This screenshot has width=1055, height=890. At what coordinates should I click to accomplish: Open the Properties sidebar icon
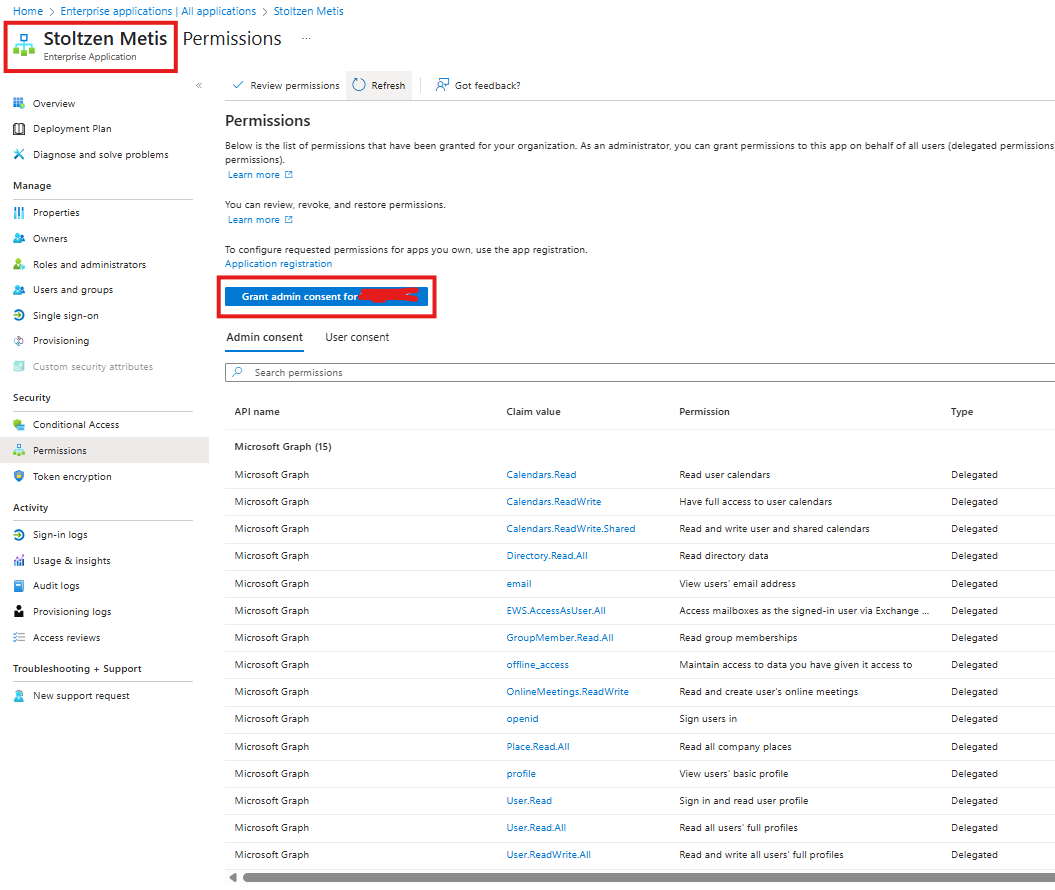tap(19, 213)
